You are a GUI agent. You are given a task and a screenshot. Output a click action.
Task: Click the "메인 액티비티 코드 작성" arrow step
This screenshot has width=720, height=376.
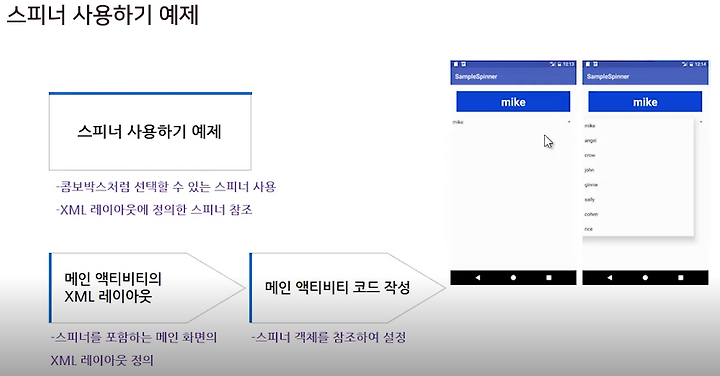point(347,288)
